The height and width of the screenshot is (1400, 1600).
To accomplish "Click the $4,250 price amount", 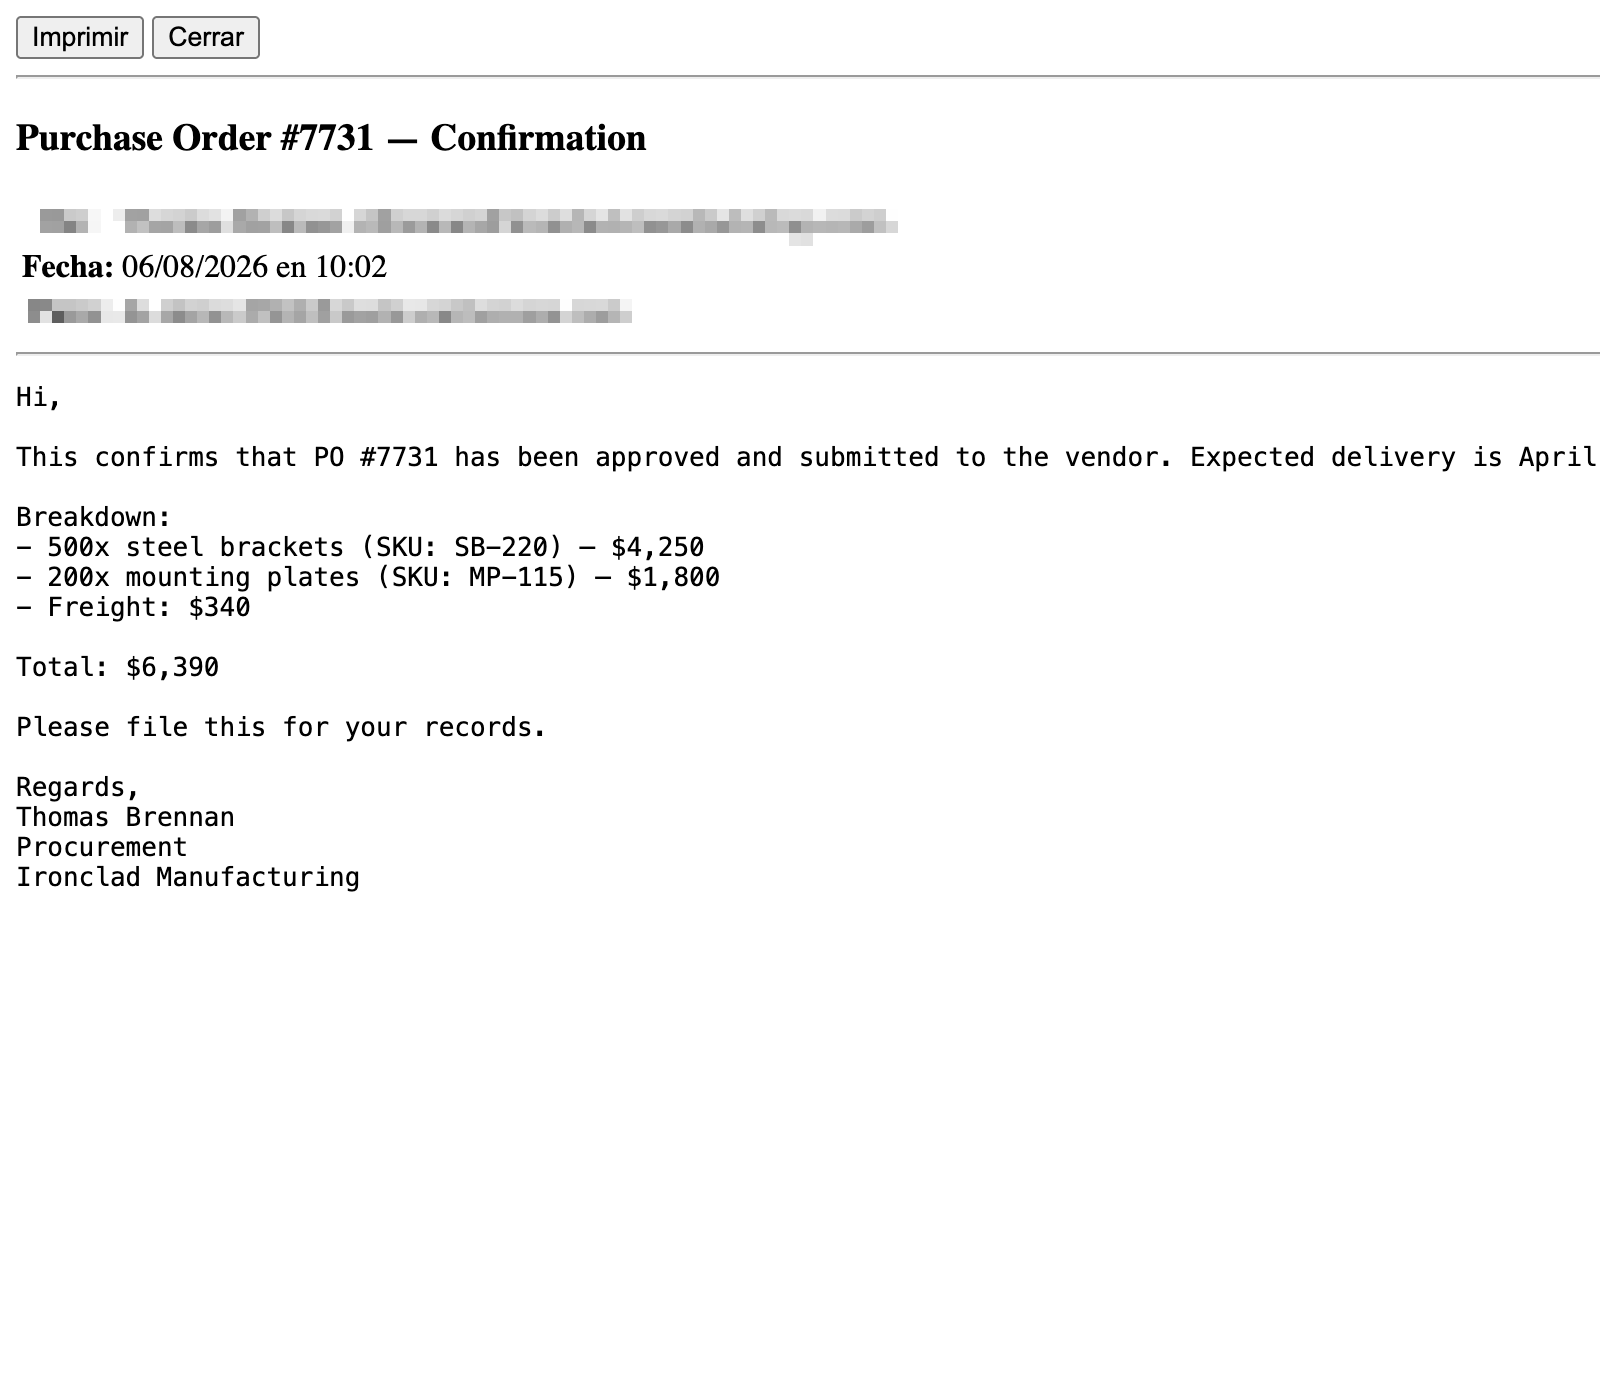I will point(658,547).
